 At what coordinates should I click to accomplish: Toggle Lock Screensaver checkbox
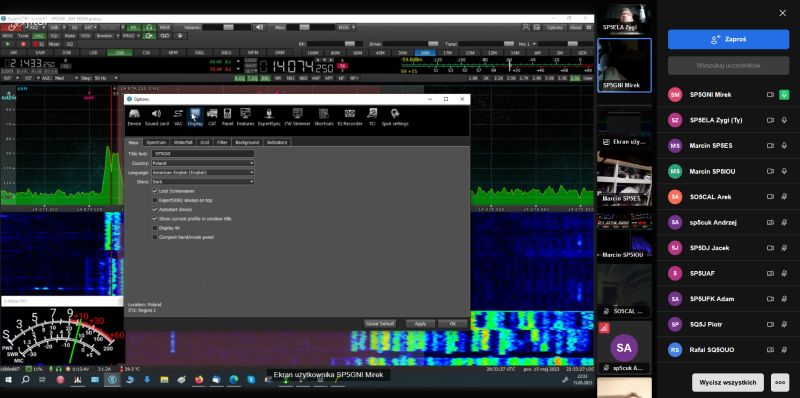pyautogui.click(x=155, y=191)
